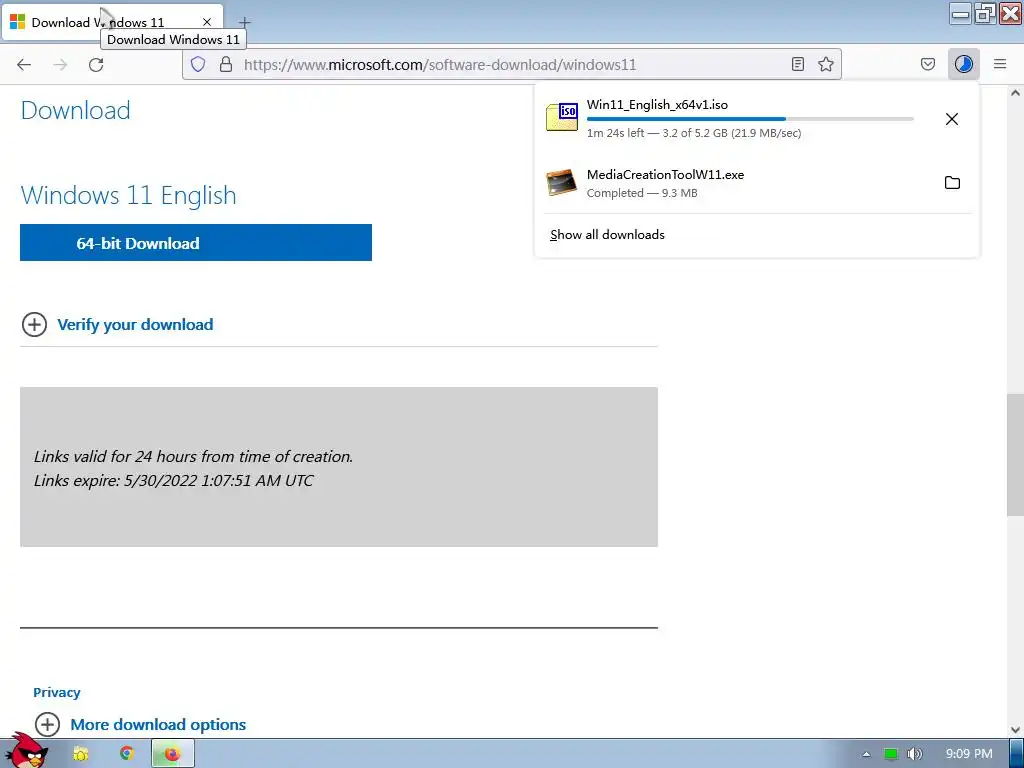This screenshot has width=1024, height=768.
Task: Click the Download heading text
Action: 75,110
